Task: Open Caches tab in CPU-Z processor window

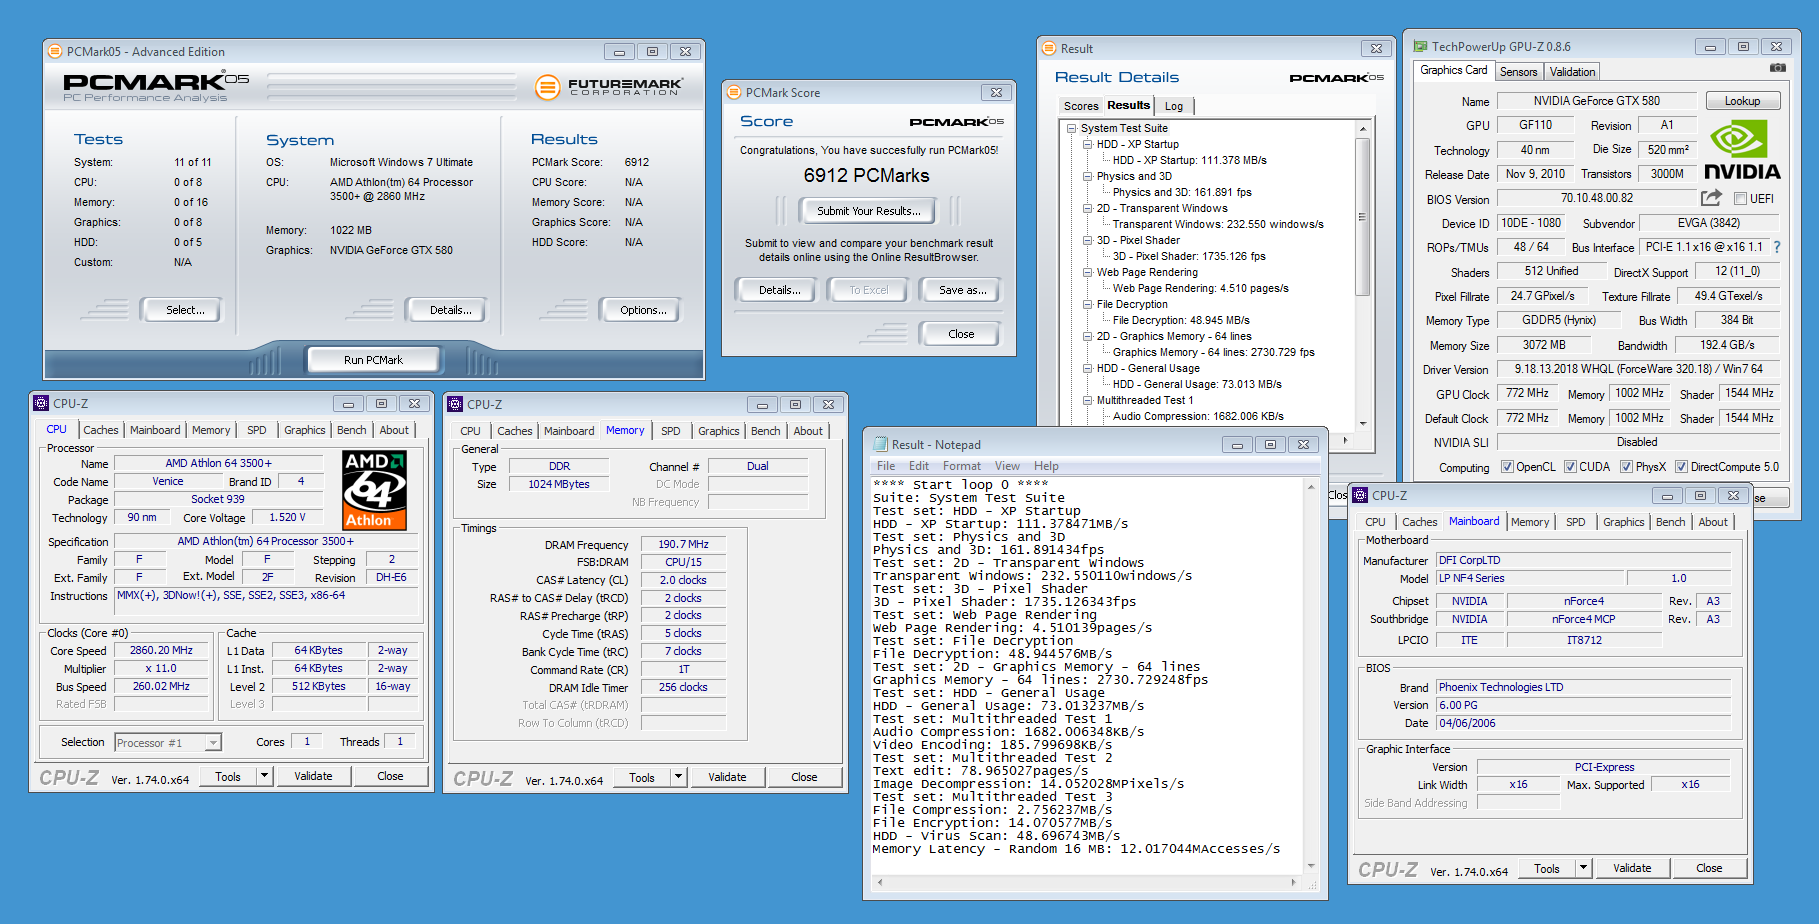Action: [x=100, y=430]
